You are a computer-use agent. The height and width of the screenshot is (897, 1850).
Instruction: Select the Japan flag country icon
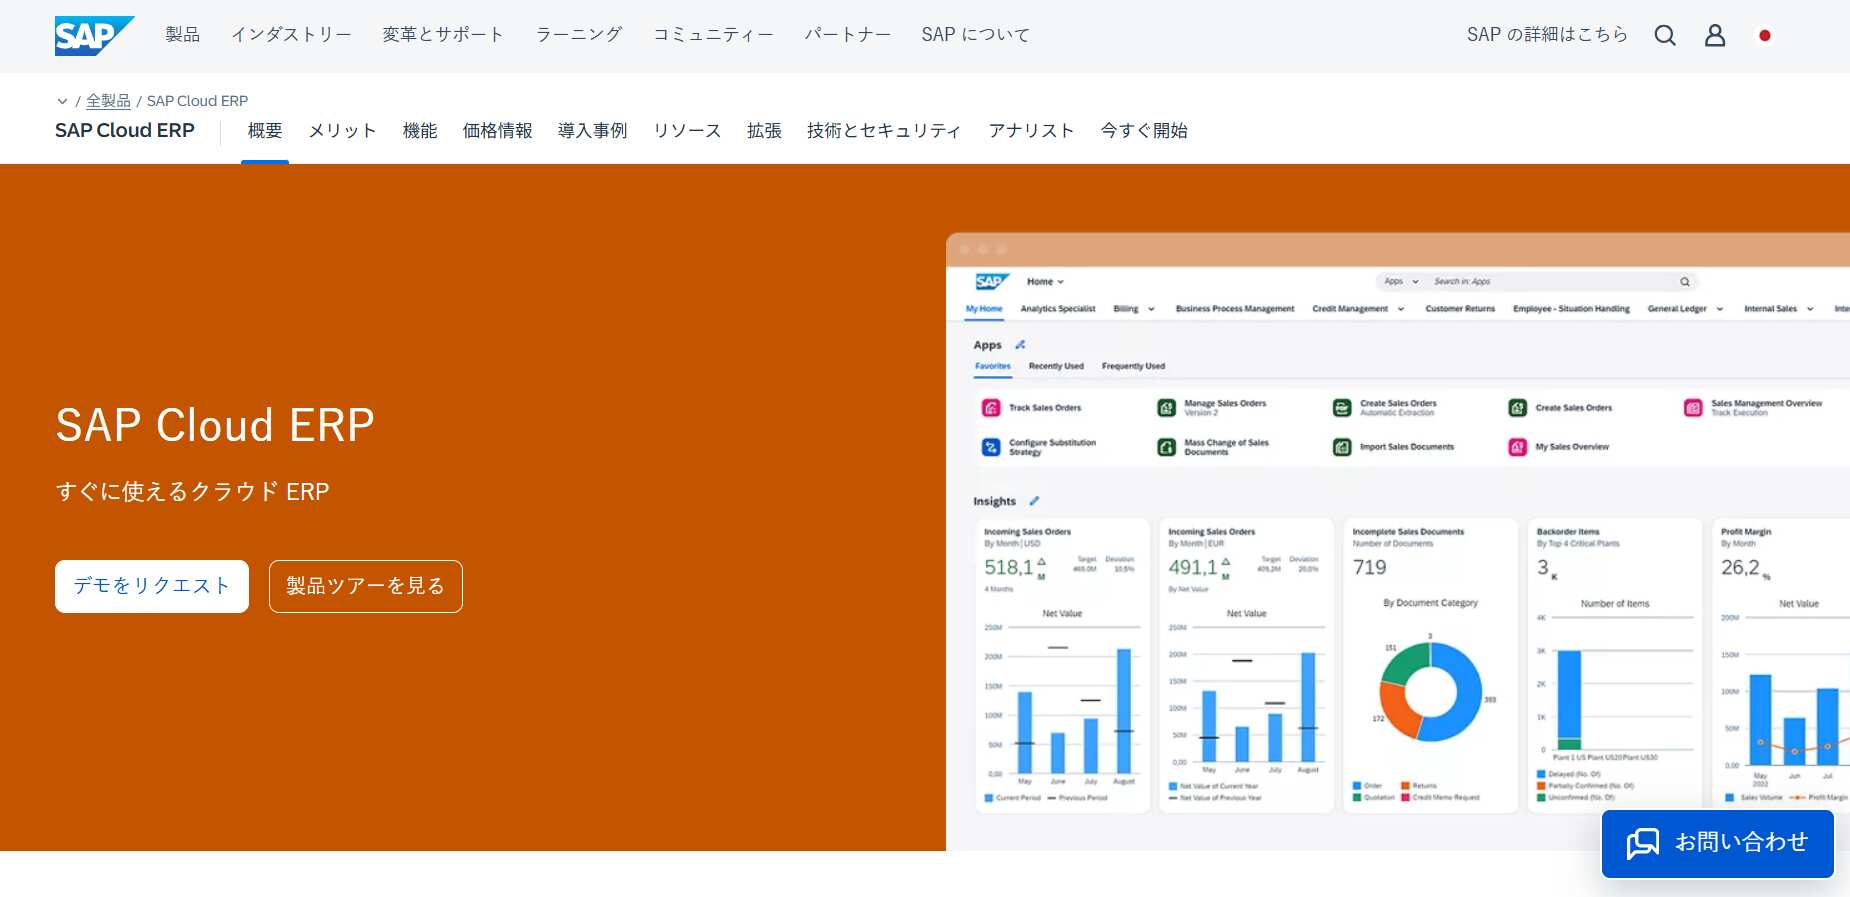click(1765, 36)
